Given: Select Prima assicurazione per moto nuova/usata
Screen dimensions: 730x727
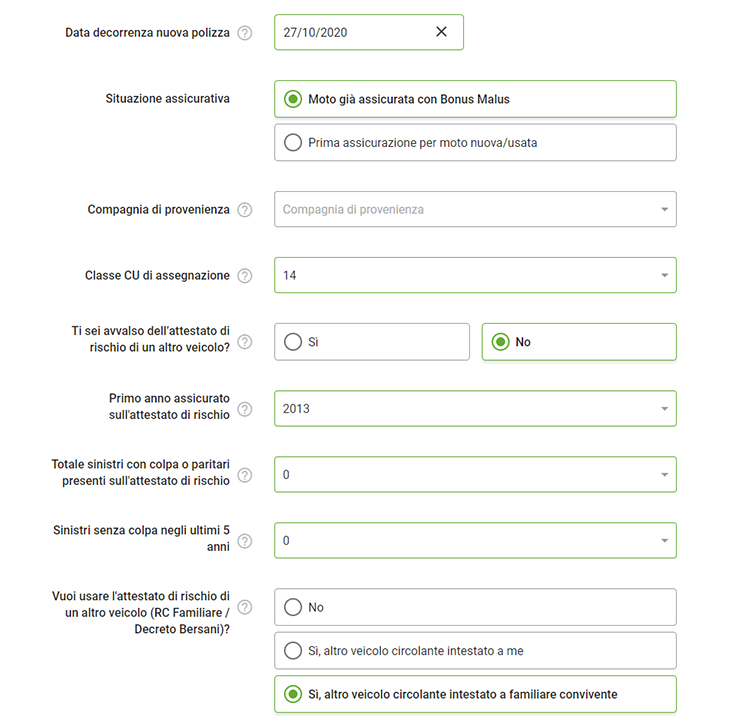Looking at the screenshot, I should click(293, 143).
